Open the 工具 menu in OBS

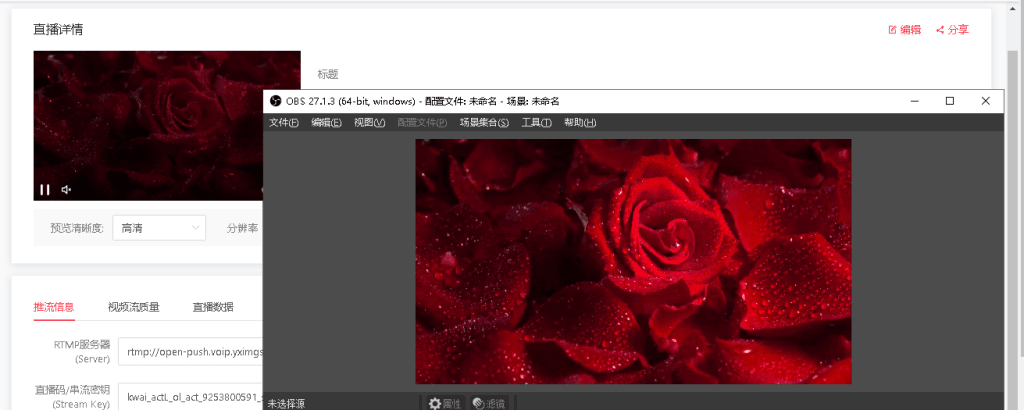(x=536, y=122)
